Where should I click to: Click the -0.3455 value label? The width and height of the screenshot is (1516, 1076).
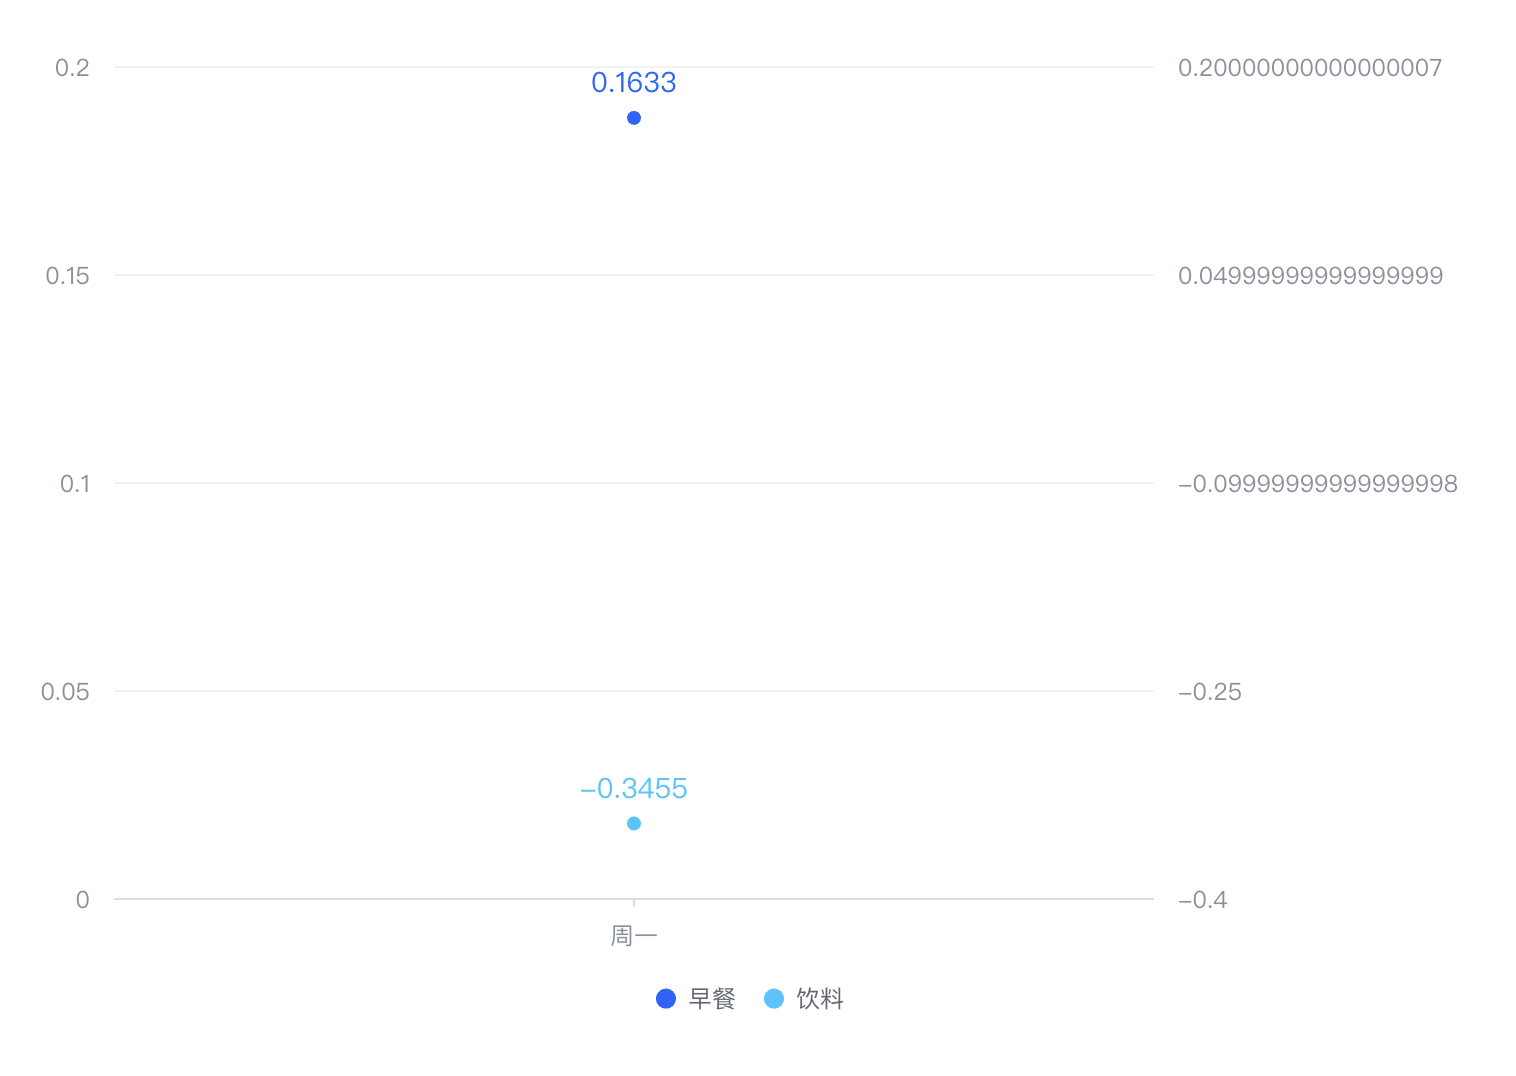[x=634, y=789]
